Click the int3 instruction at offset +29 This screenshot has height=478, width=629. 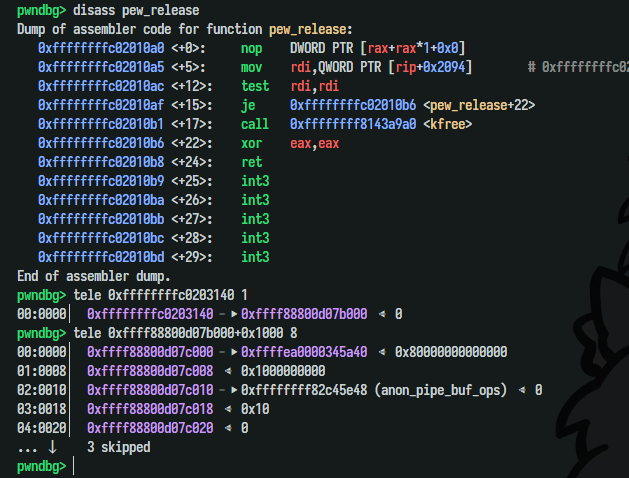(x=257, y=257)
